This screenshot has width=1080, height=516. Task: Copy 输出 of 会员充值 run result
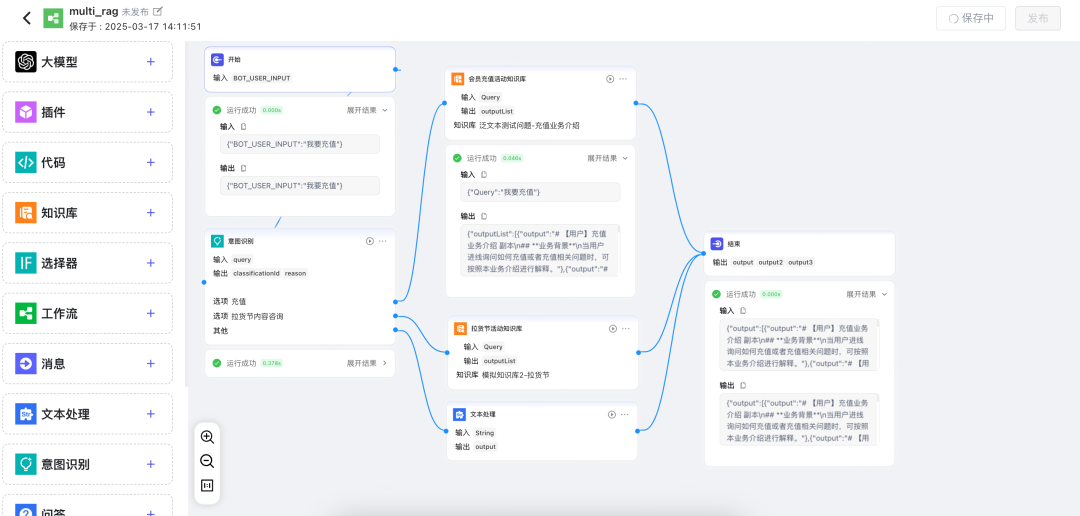click(484, 216)
